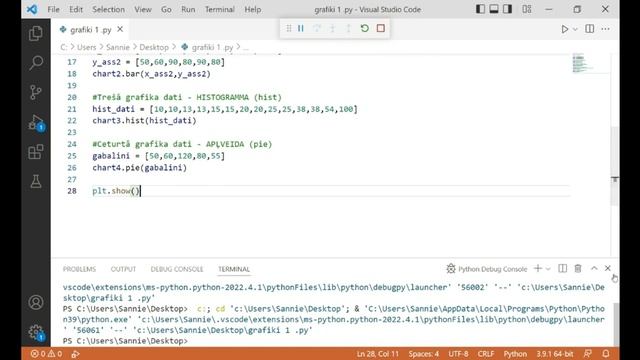Click the debug Step Into button

(x=333, y=28)
